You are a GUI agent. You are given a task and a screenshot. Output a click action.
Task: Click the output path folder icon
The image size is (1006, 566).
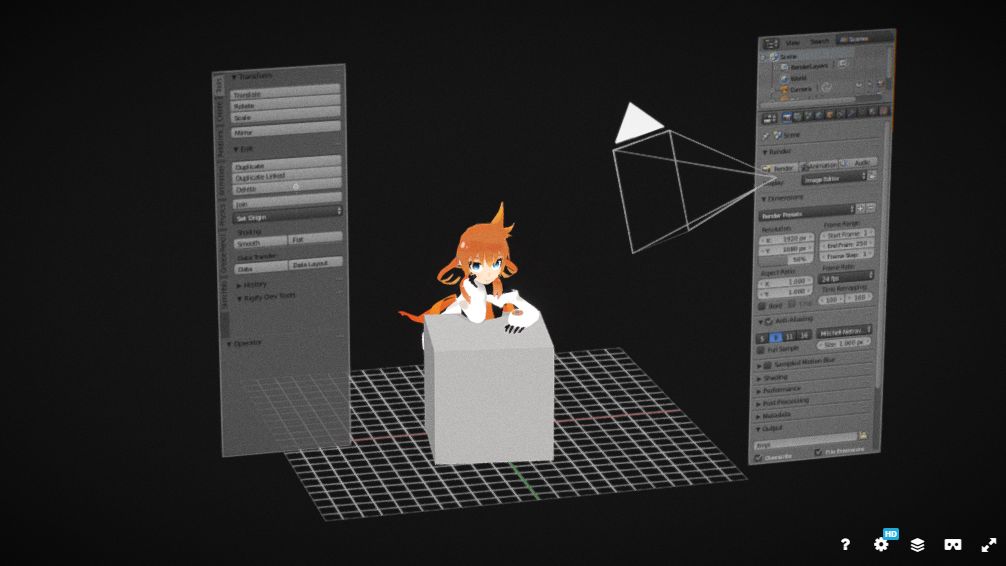pos(863,435)
